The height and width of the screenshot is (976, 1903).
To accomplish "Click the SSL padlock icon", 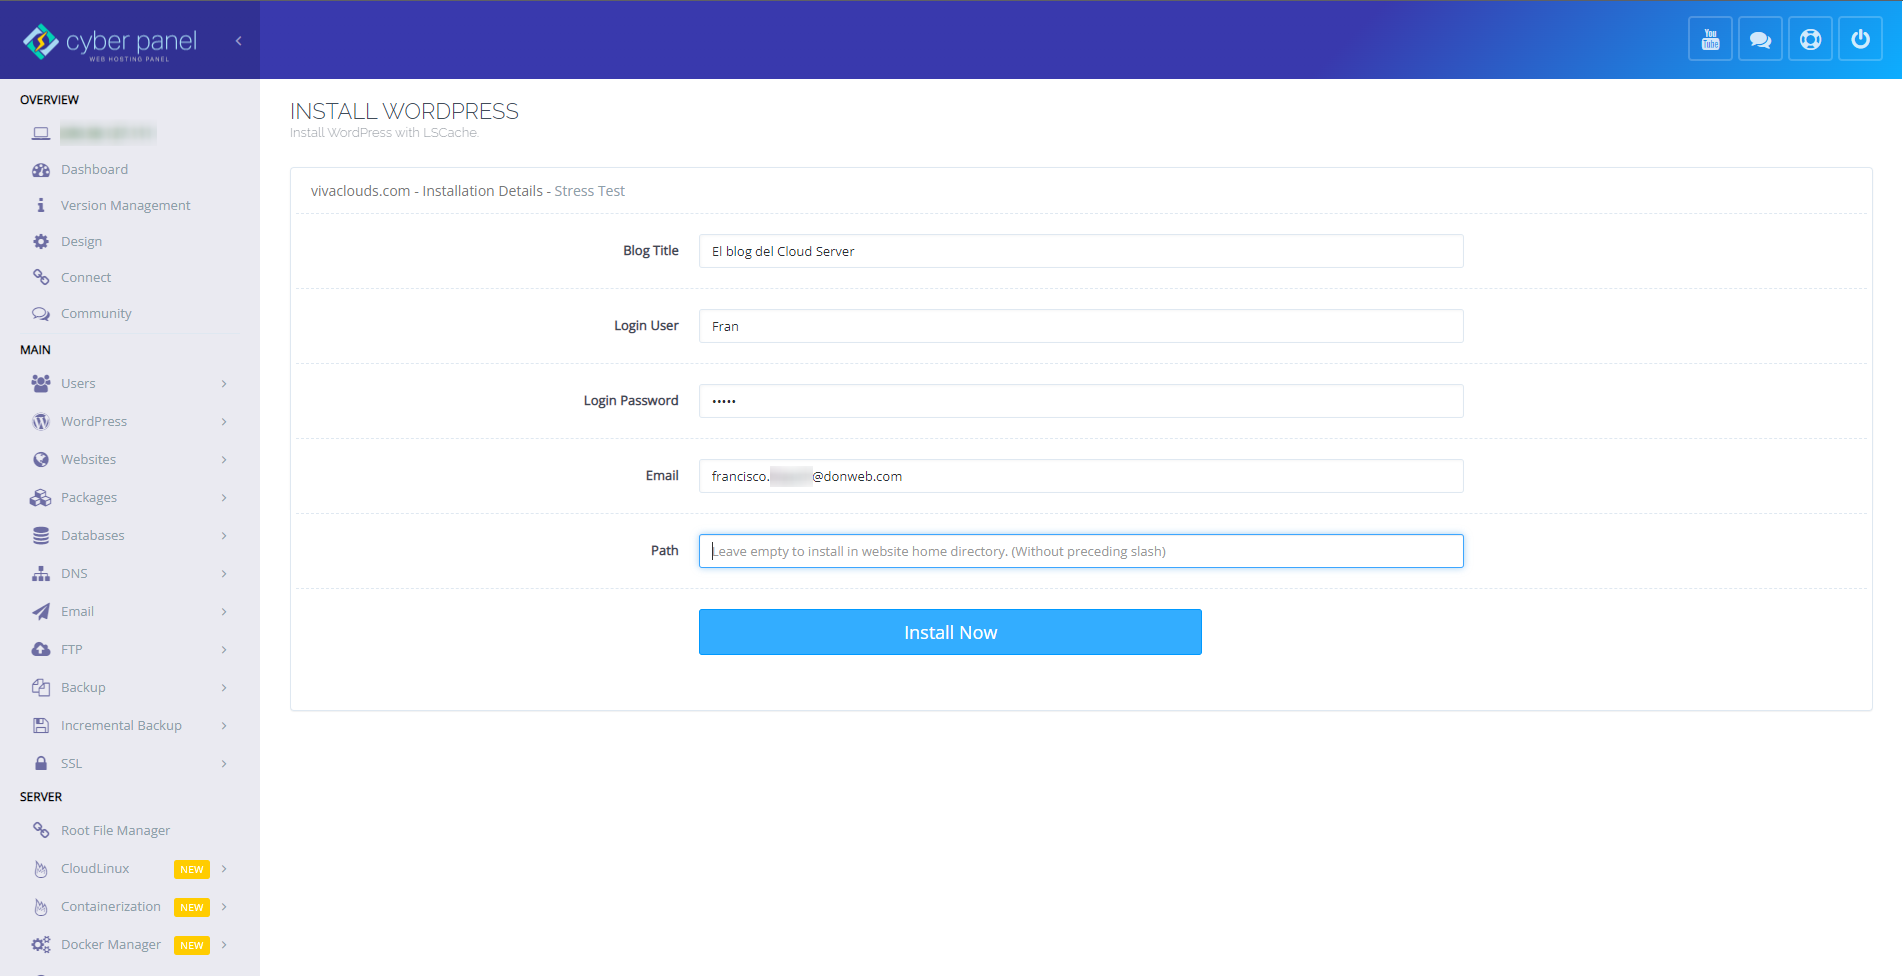I will (x=41, y=763).
